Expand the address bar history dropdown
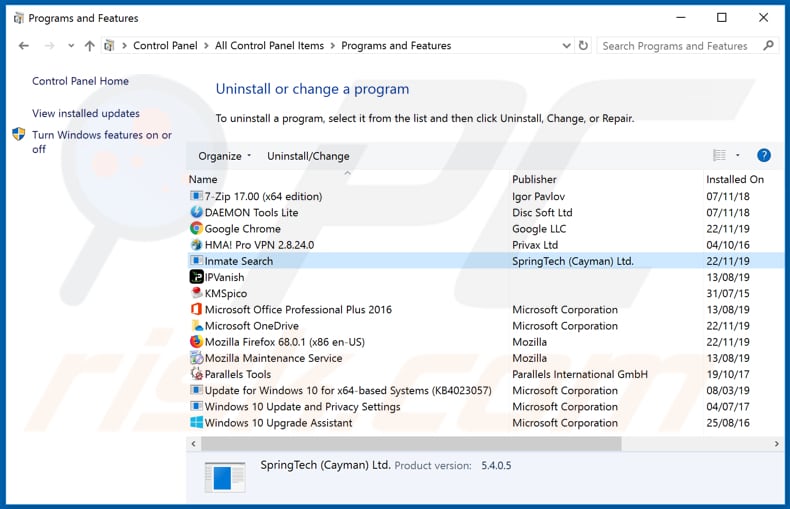This screenshot has height=509, width=790. point(566,46)
